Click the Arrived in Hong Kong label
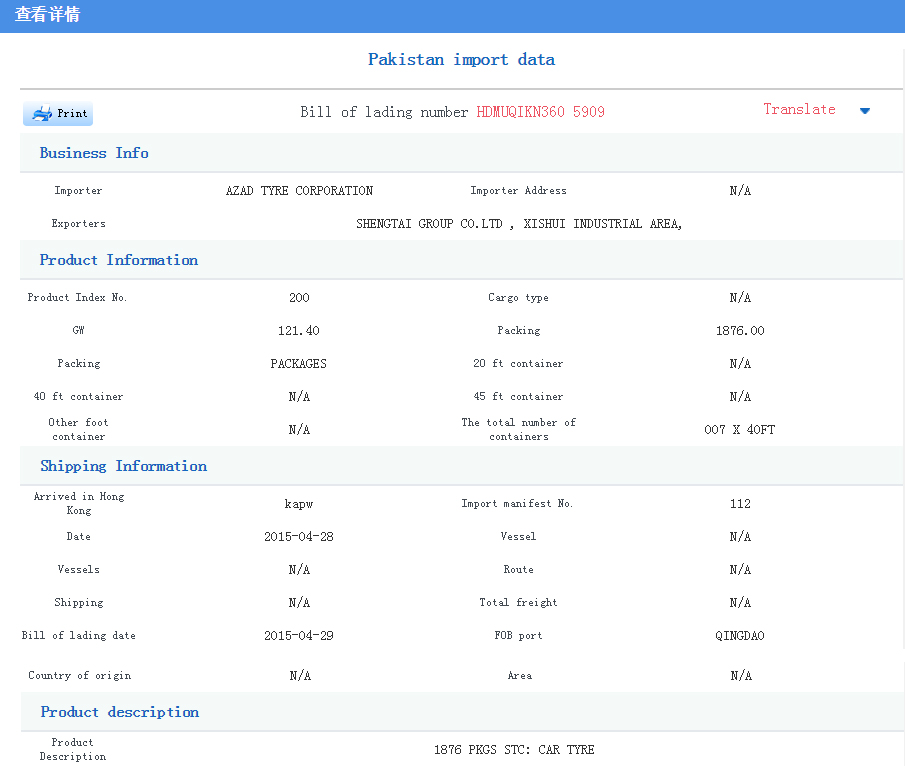The image size is (905, 783). (78, 503)
